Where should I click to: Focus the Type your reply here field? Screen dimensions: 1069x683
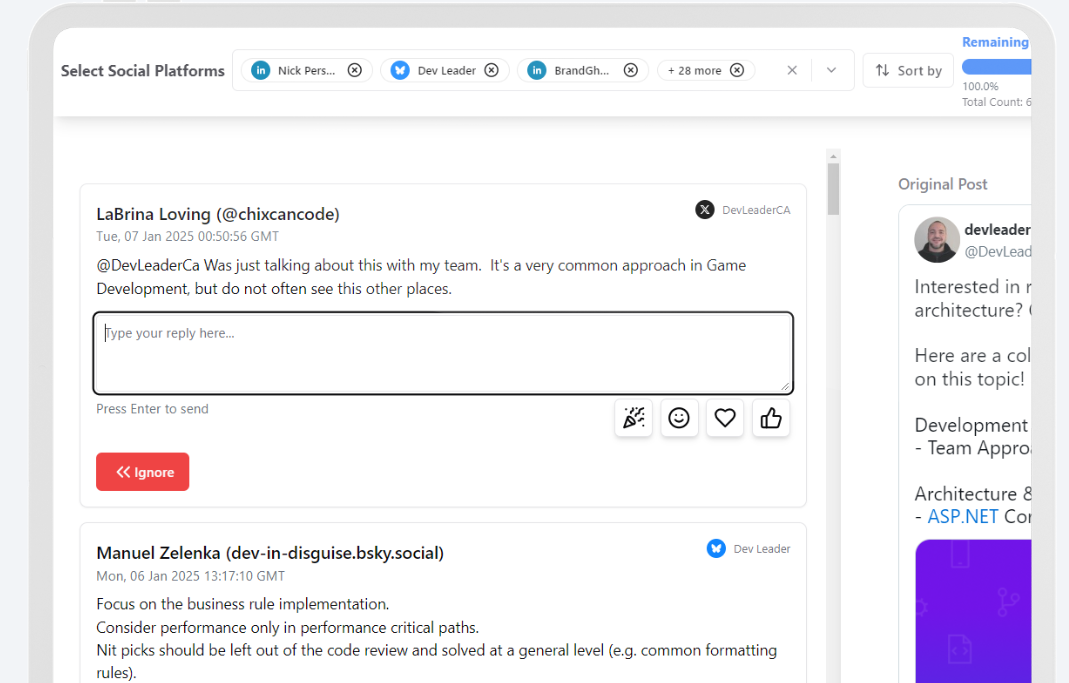point(443,353)
